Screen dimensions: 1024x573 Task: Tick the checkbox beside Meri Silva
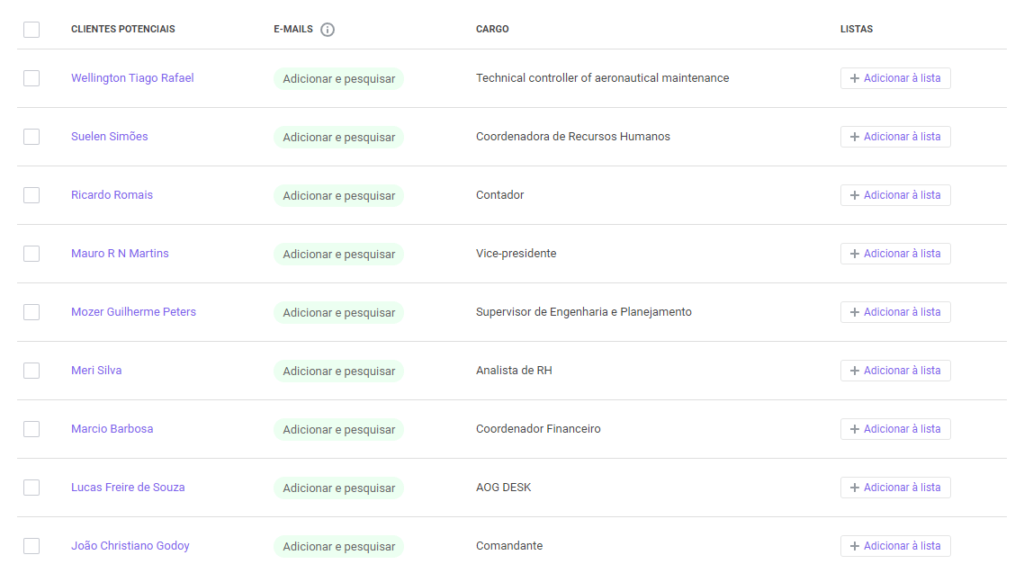31,370
